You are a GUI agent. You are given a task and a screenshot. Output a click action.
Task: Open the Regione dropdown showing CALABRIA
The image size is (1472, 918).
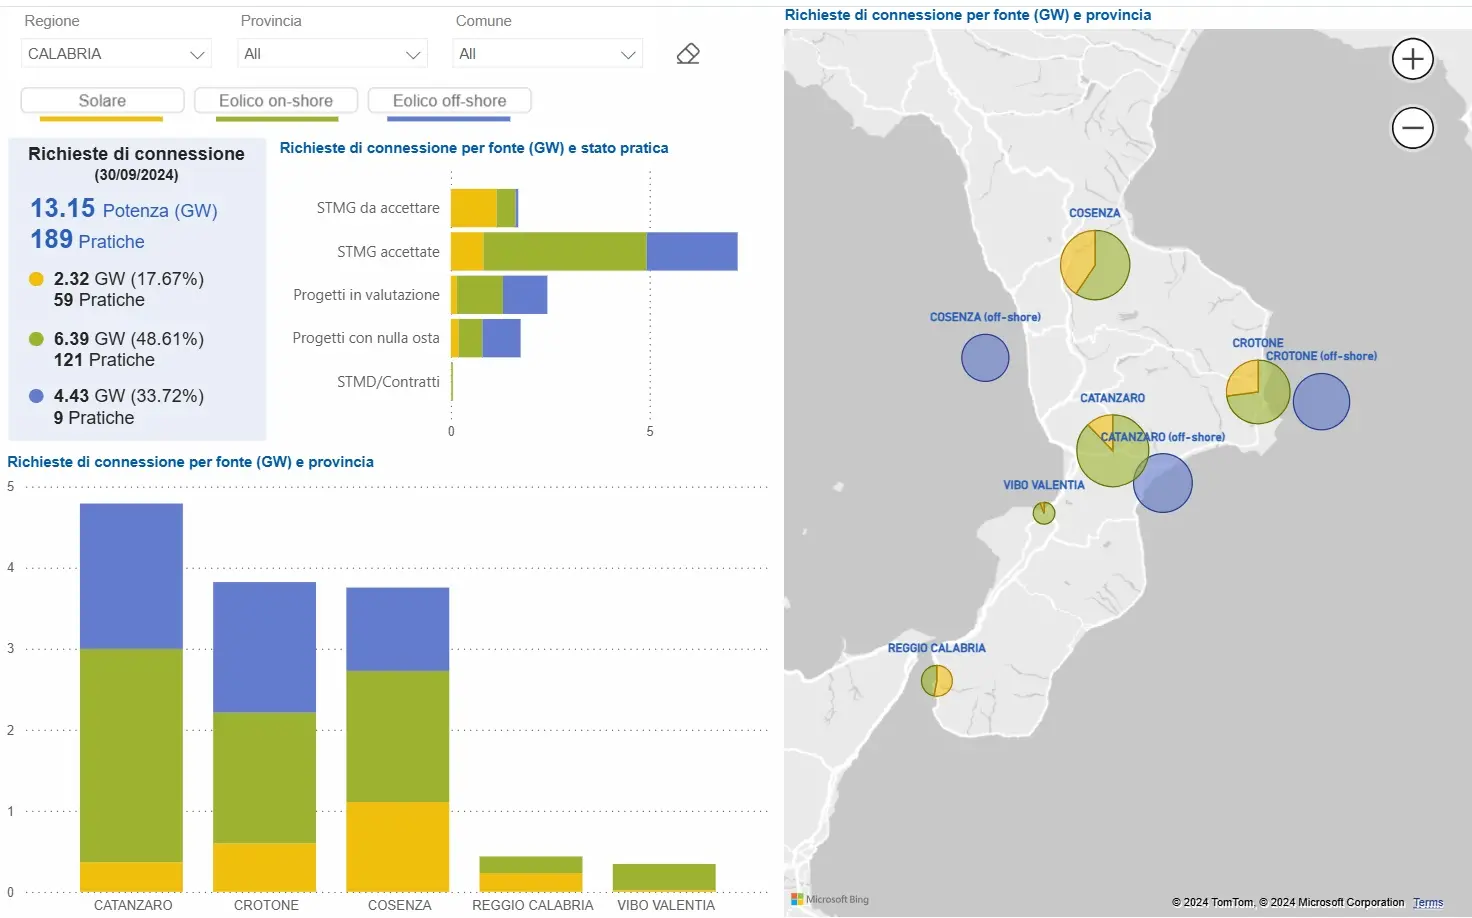116,54
